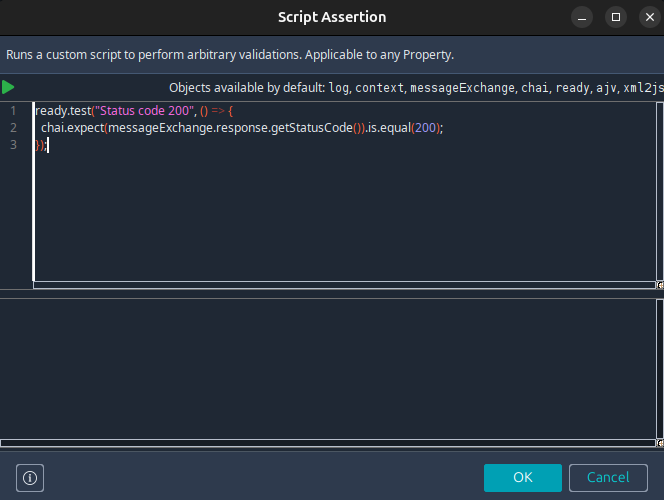Place cursor on line 1 ready.test code

[134, 111]
